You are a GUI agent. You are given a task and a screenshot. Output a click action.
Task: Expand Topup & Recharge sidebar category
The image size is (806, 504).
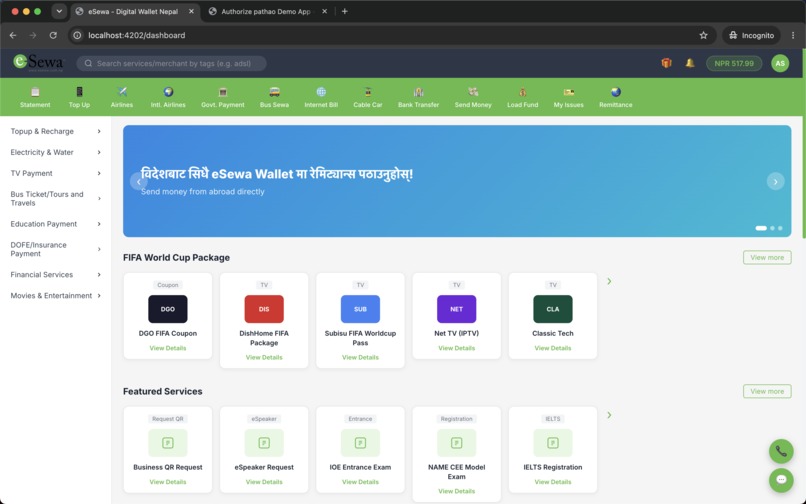point(56,131)
